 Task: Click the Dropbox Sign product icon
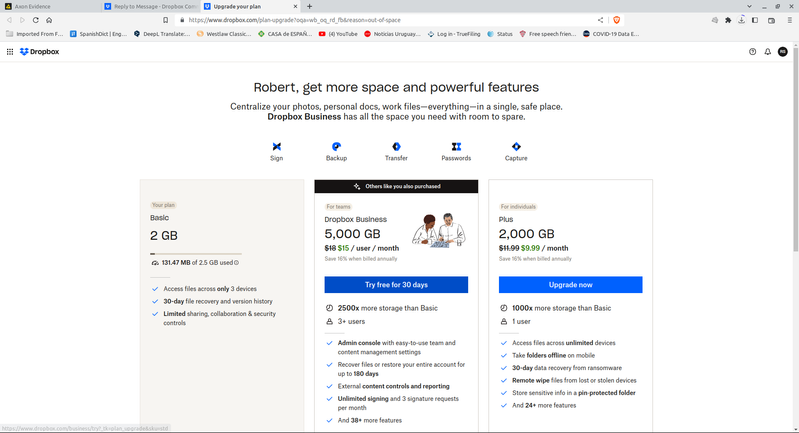(277, 147)
